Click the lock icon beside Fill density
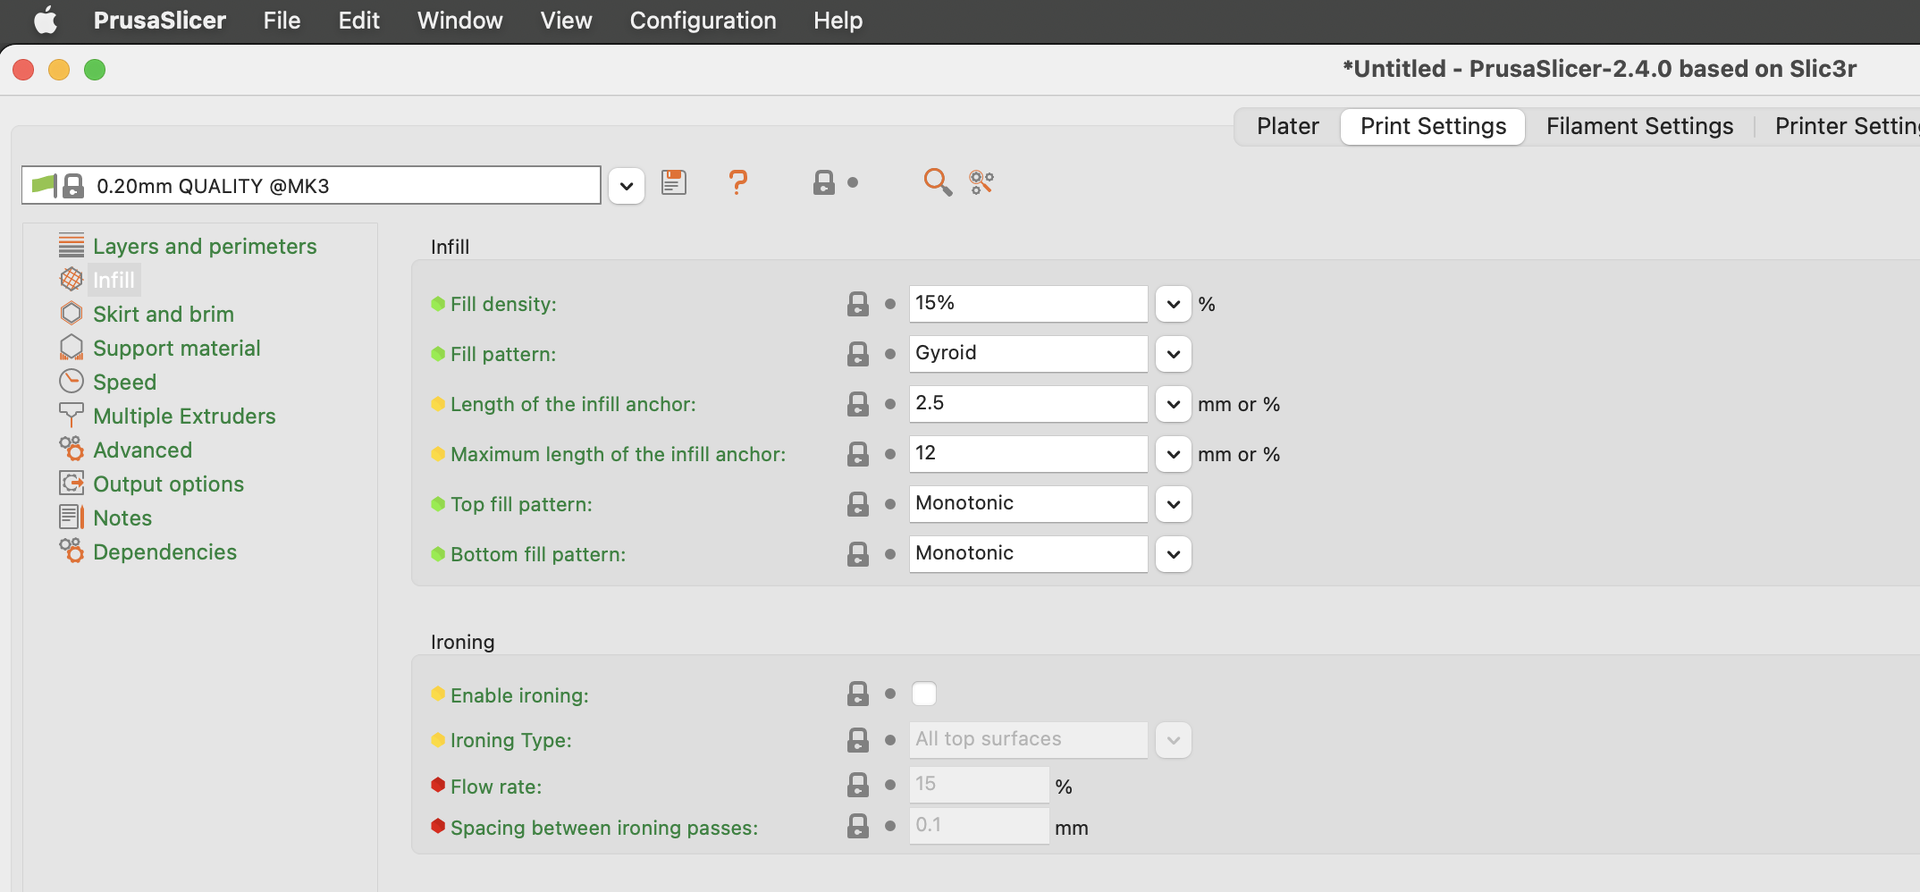This screenshot has width=1920, height=892. [x=858, y=304]
